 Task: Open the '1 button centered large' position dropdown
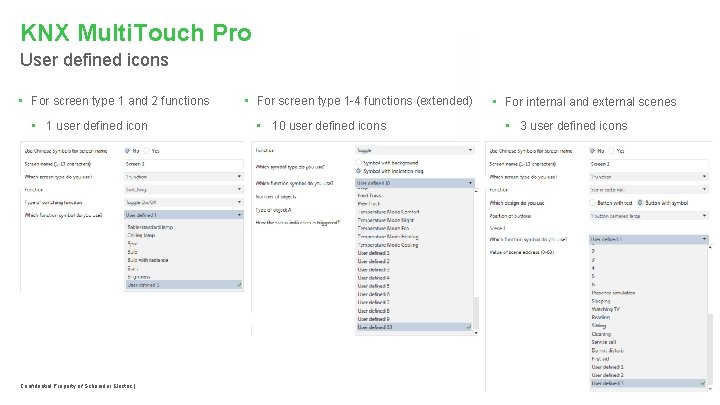tap(649, 215)
